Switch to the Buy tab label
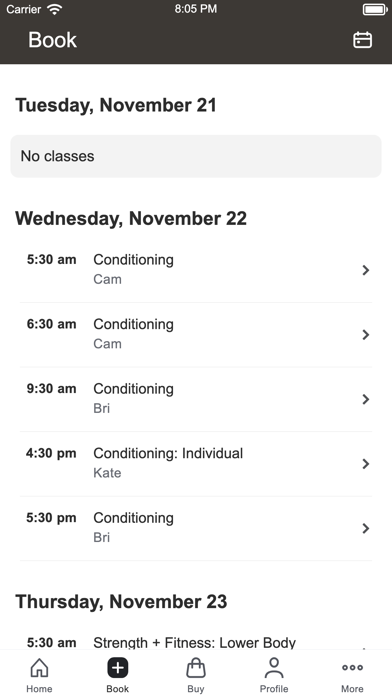392x696 pixels. 196,688
